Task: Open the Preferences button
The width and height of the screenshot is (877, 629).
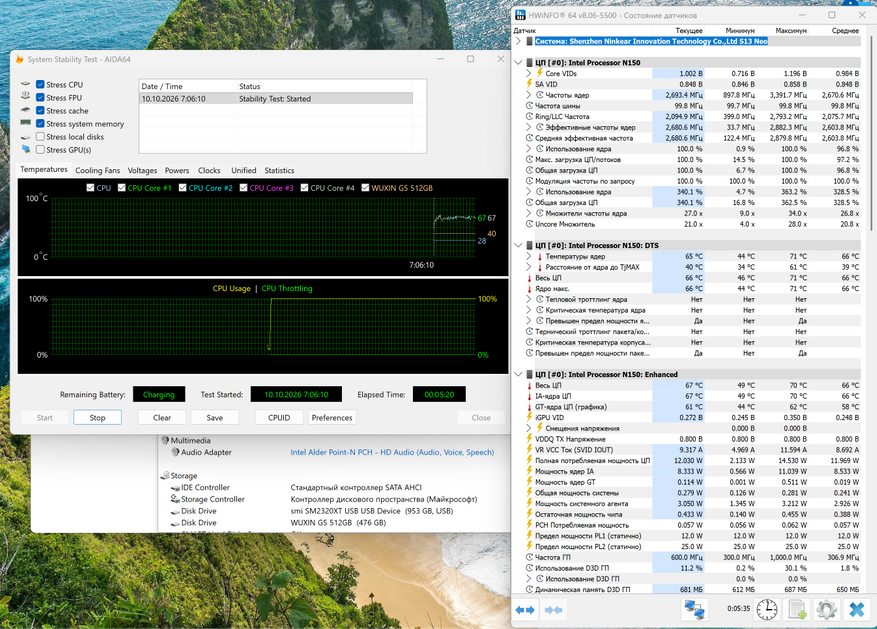Action: tap(332, 418)
